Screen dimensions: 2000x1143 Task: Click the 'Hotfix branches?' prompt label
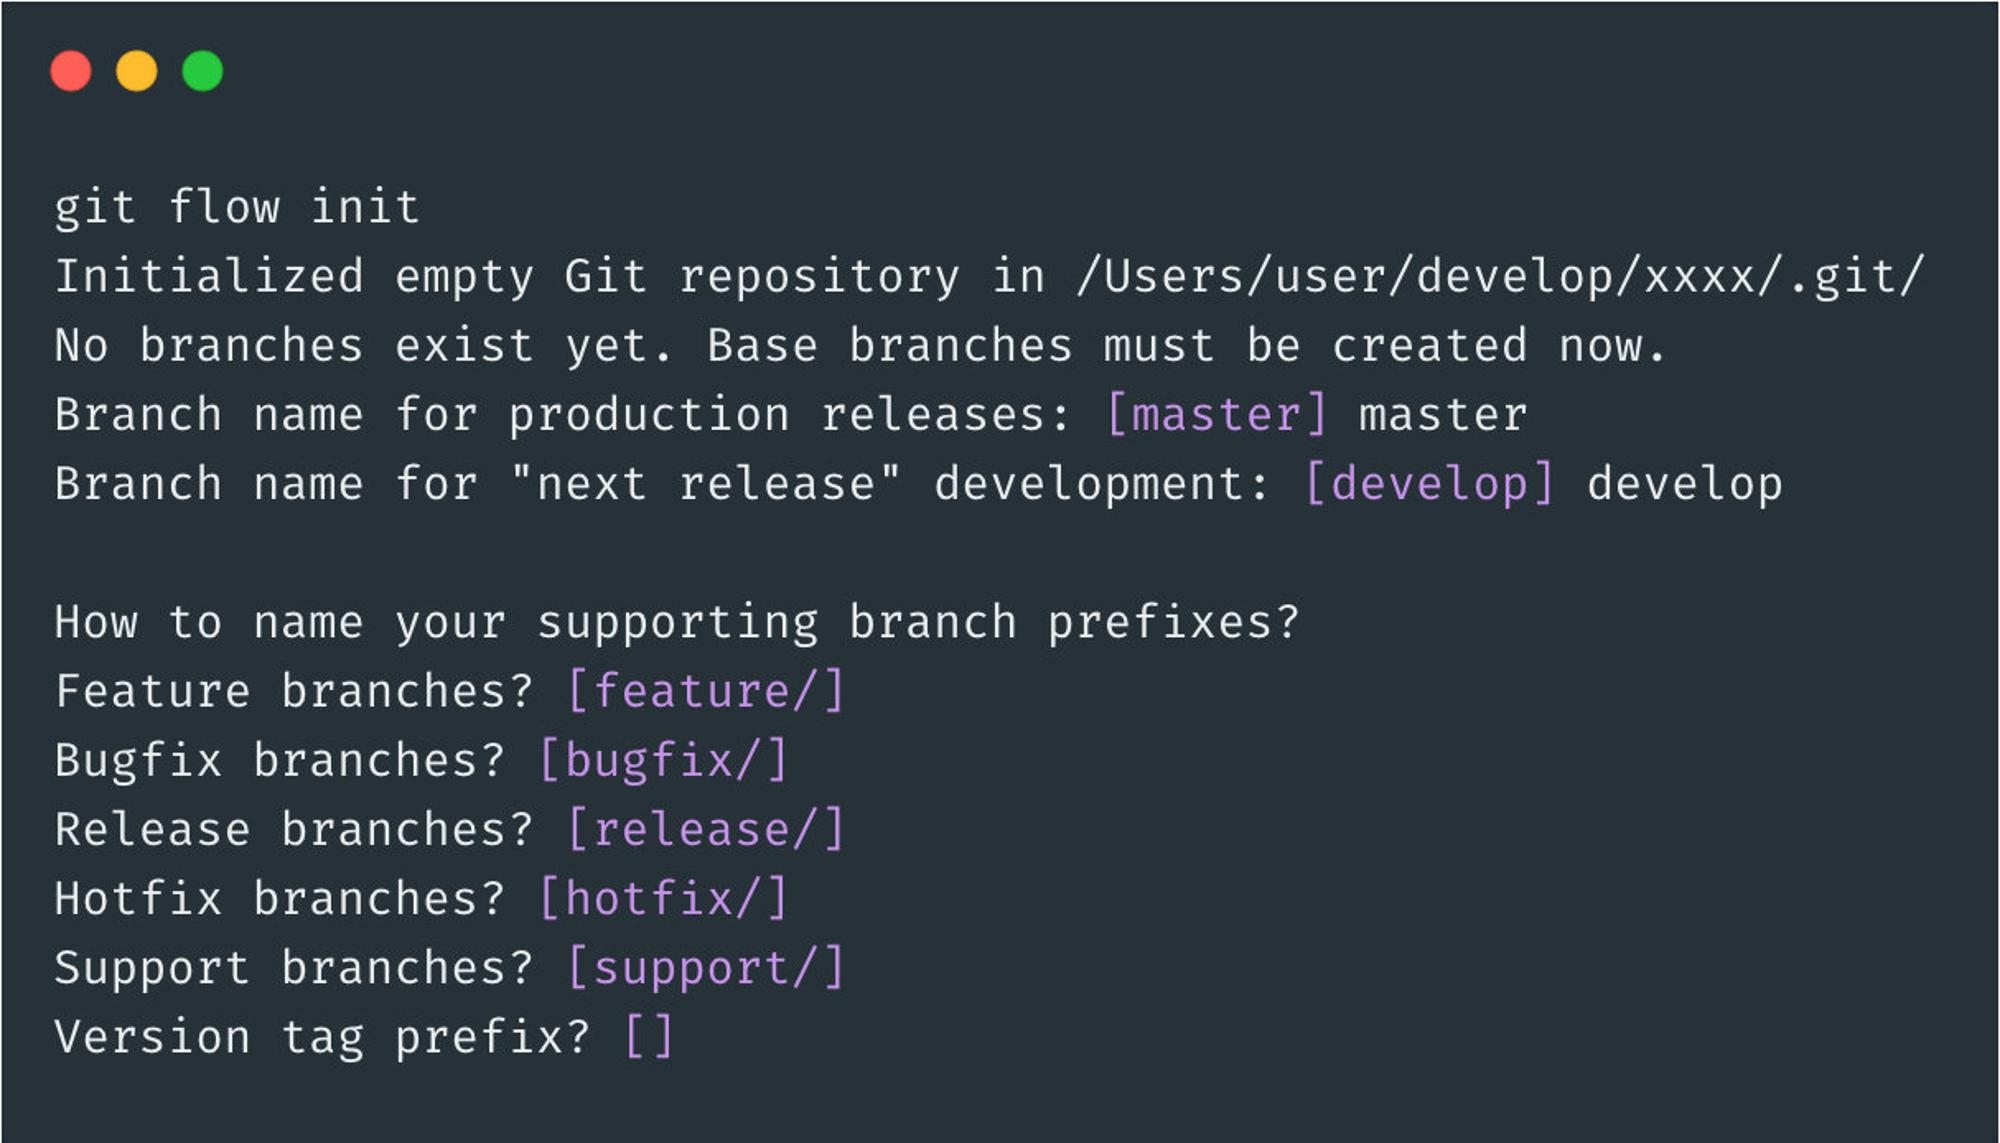pyautogui.click(x=280, y=898)
